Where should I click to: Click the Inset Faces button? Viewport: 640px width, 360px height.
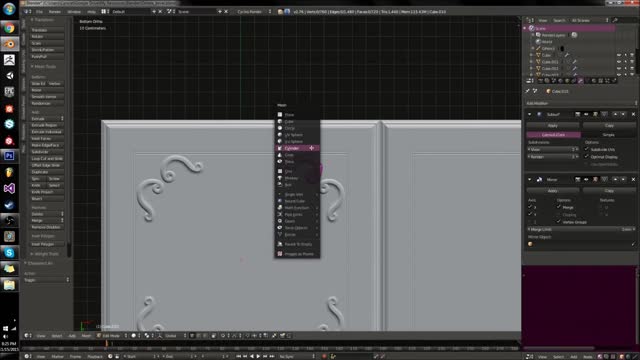(x=47, y=138)
